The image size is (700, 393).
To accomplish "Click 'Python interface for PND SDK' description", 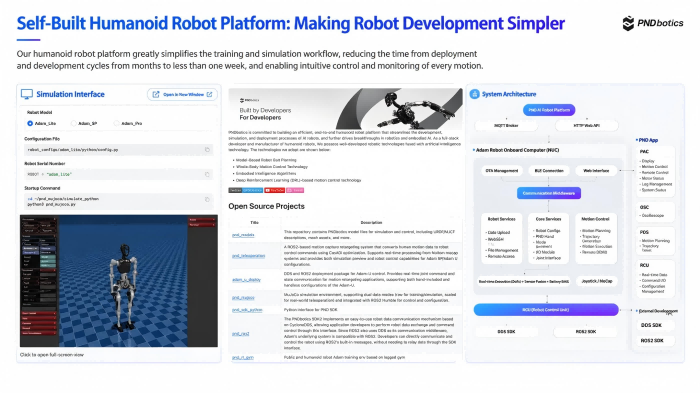I will 311,309.
